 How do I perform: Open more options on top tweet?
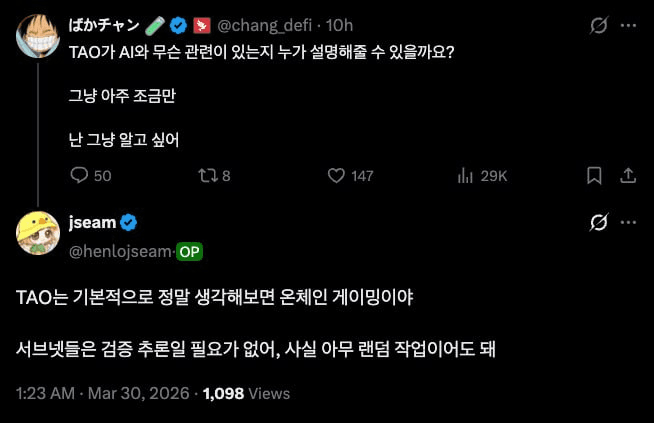(628, 25)
